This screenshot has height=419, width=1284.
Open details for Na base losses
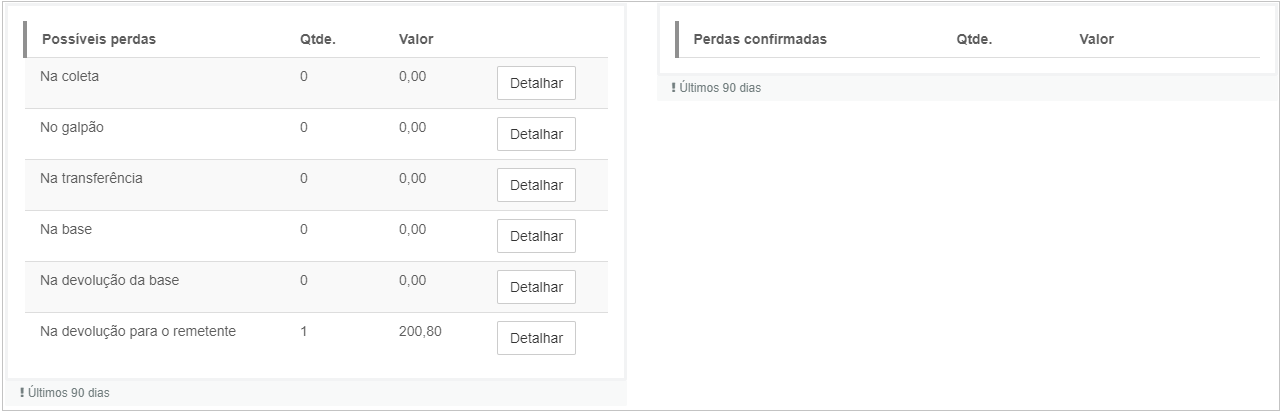tap(536, 236)
